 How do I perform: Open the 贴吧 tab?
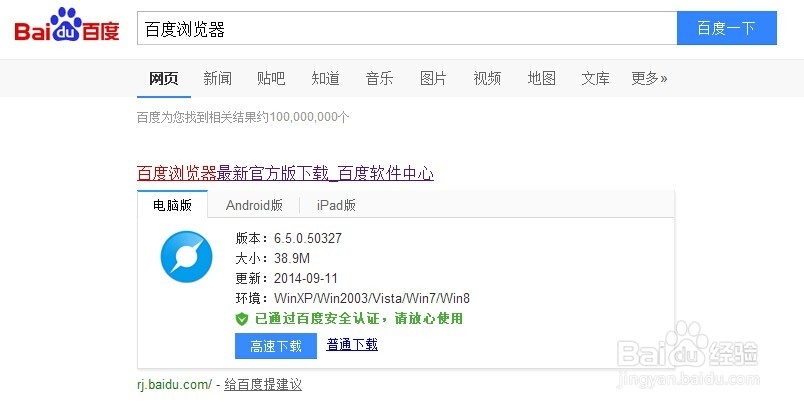[271, 78]
